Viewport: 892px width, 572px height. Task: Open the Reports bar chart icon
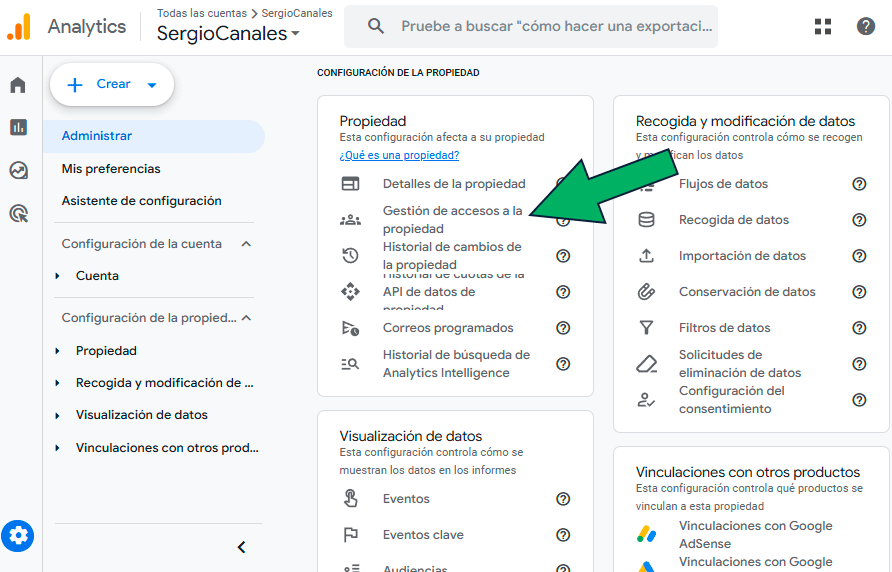click(18, 127)
